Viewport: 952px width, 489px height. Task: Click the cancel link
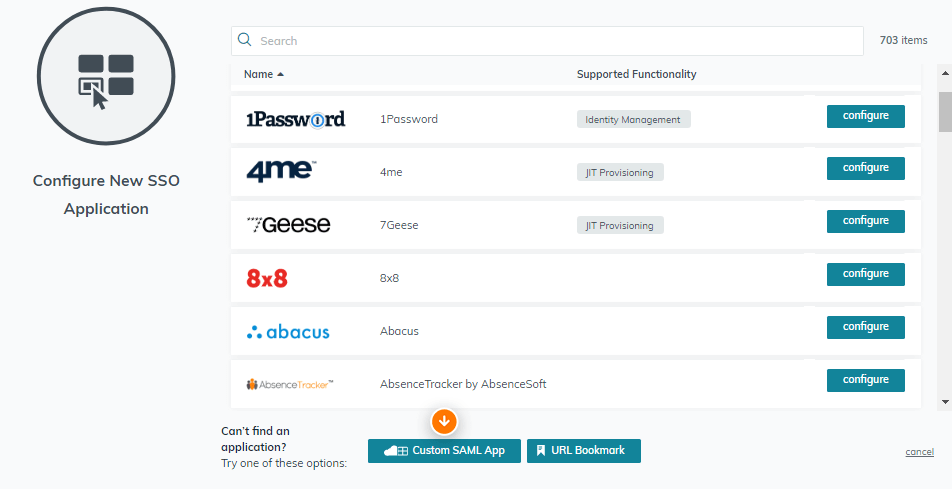[919, 451]
